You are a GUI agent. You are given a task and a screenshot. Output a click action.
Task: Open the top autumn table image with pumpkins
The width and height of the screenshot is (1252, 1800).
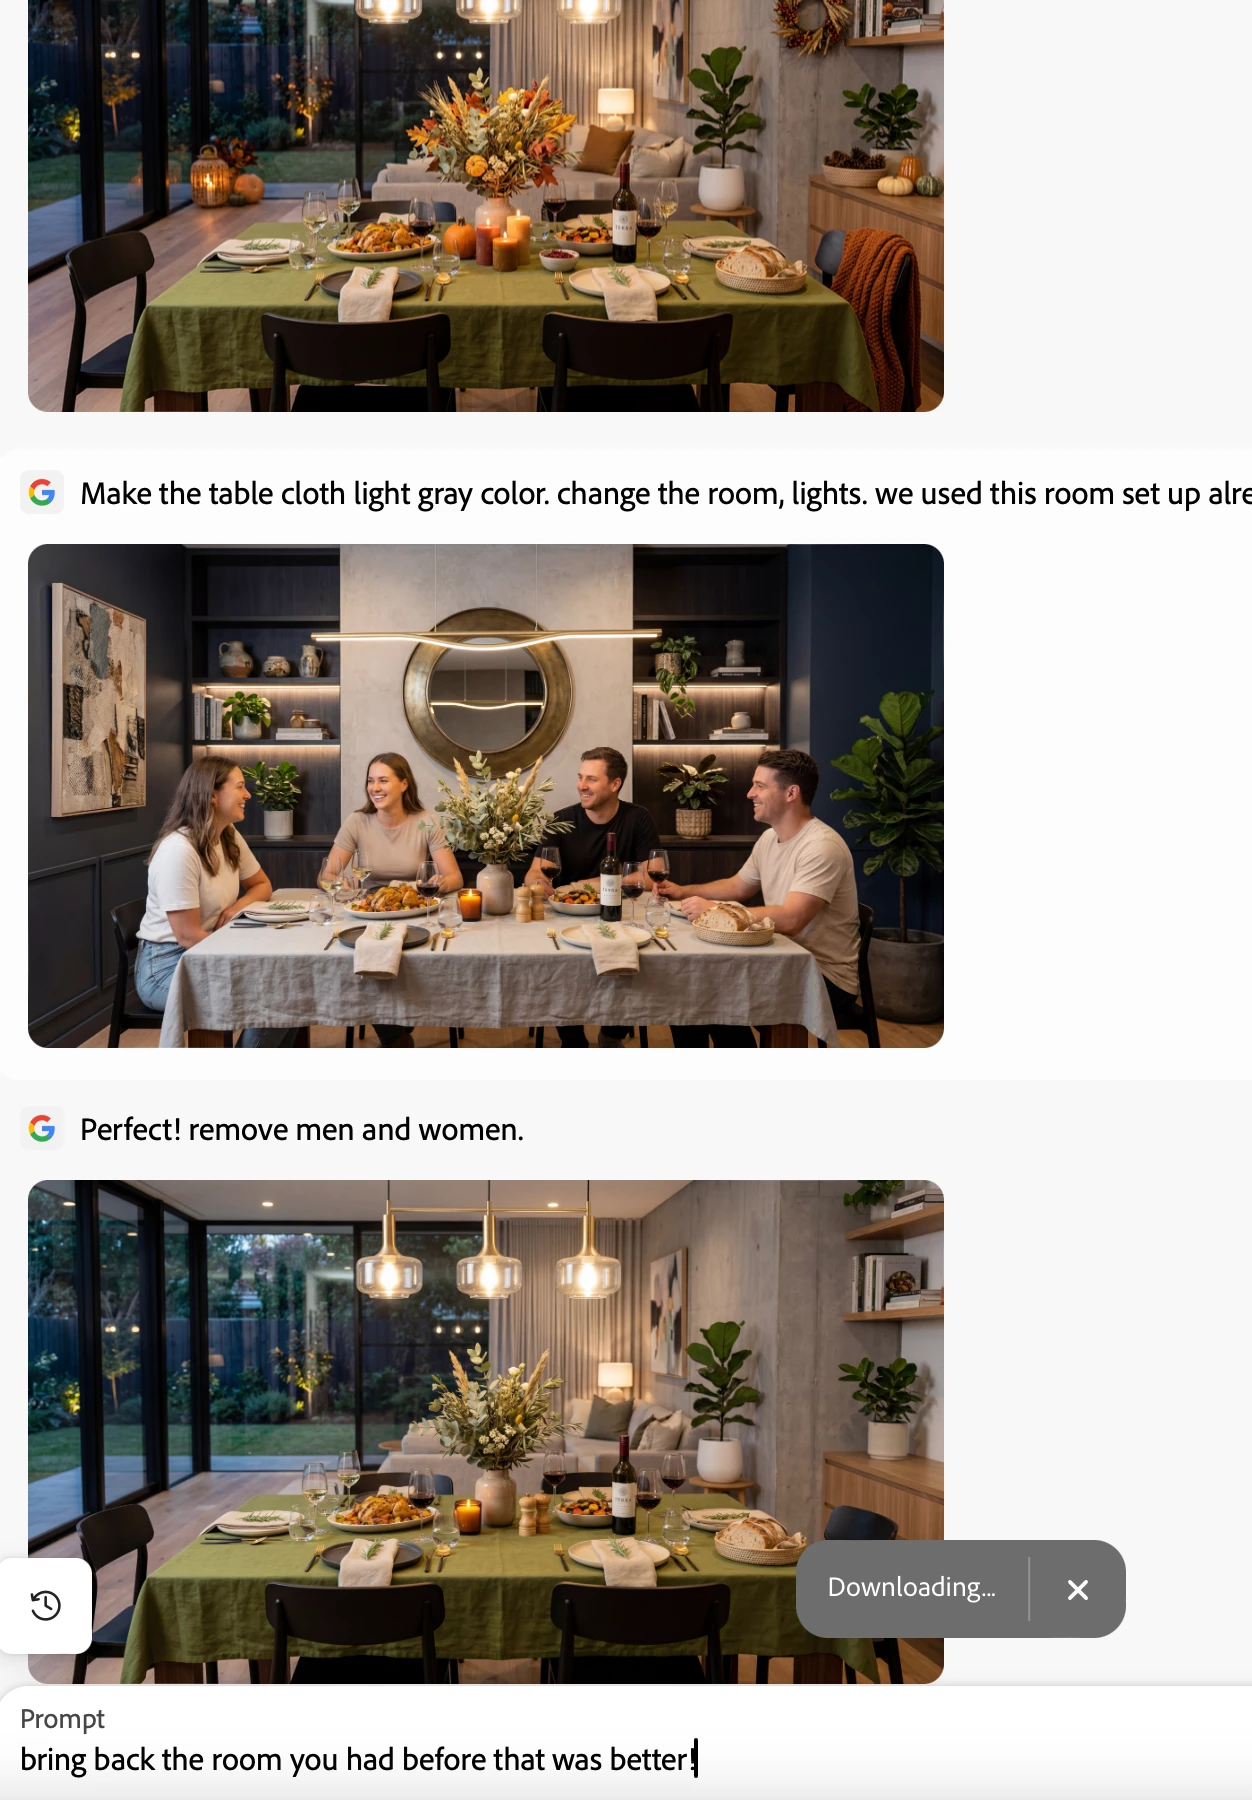(486, 205)
